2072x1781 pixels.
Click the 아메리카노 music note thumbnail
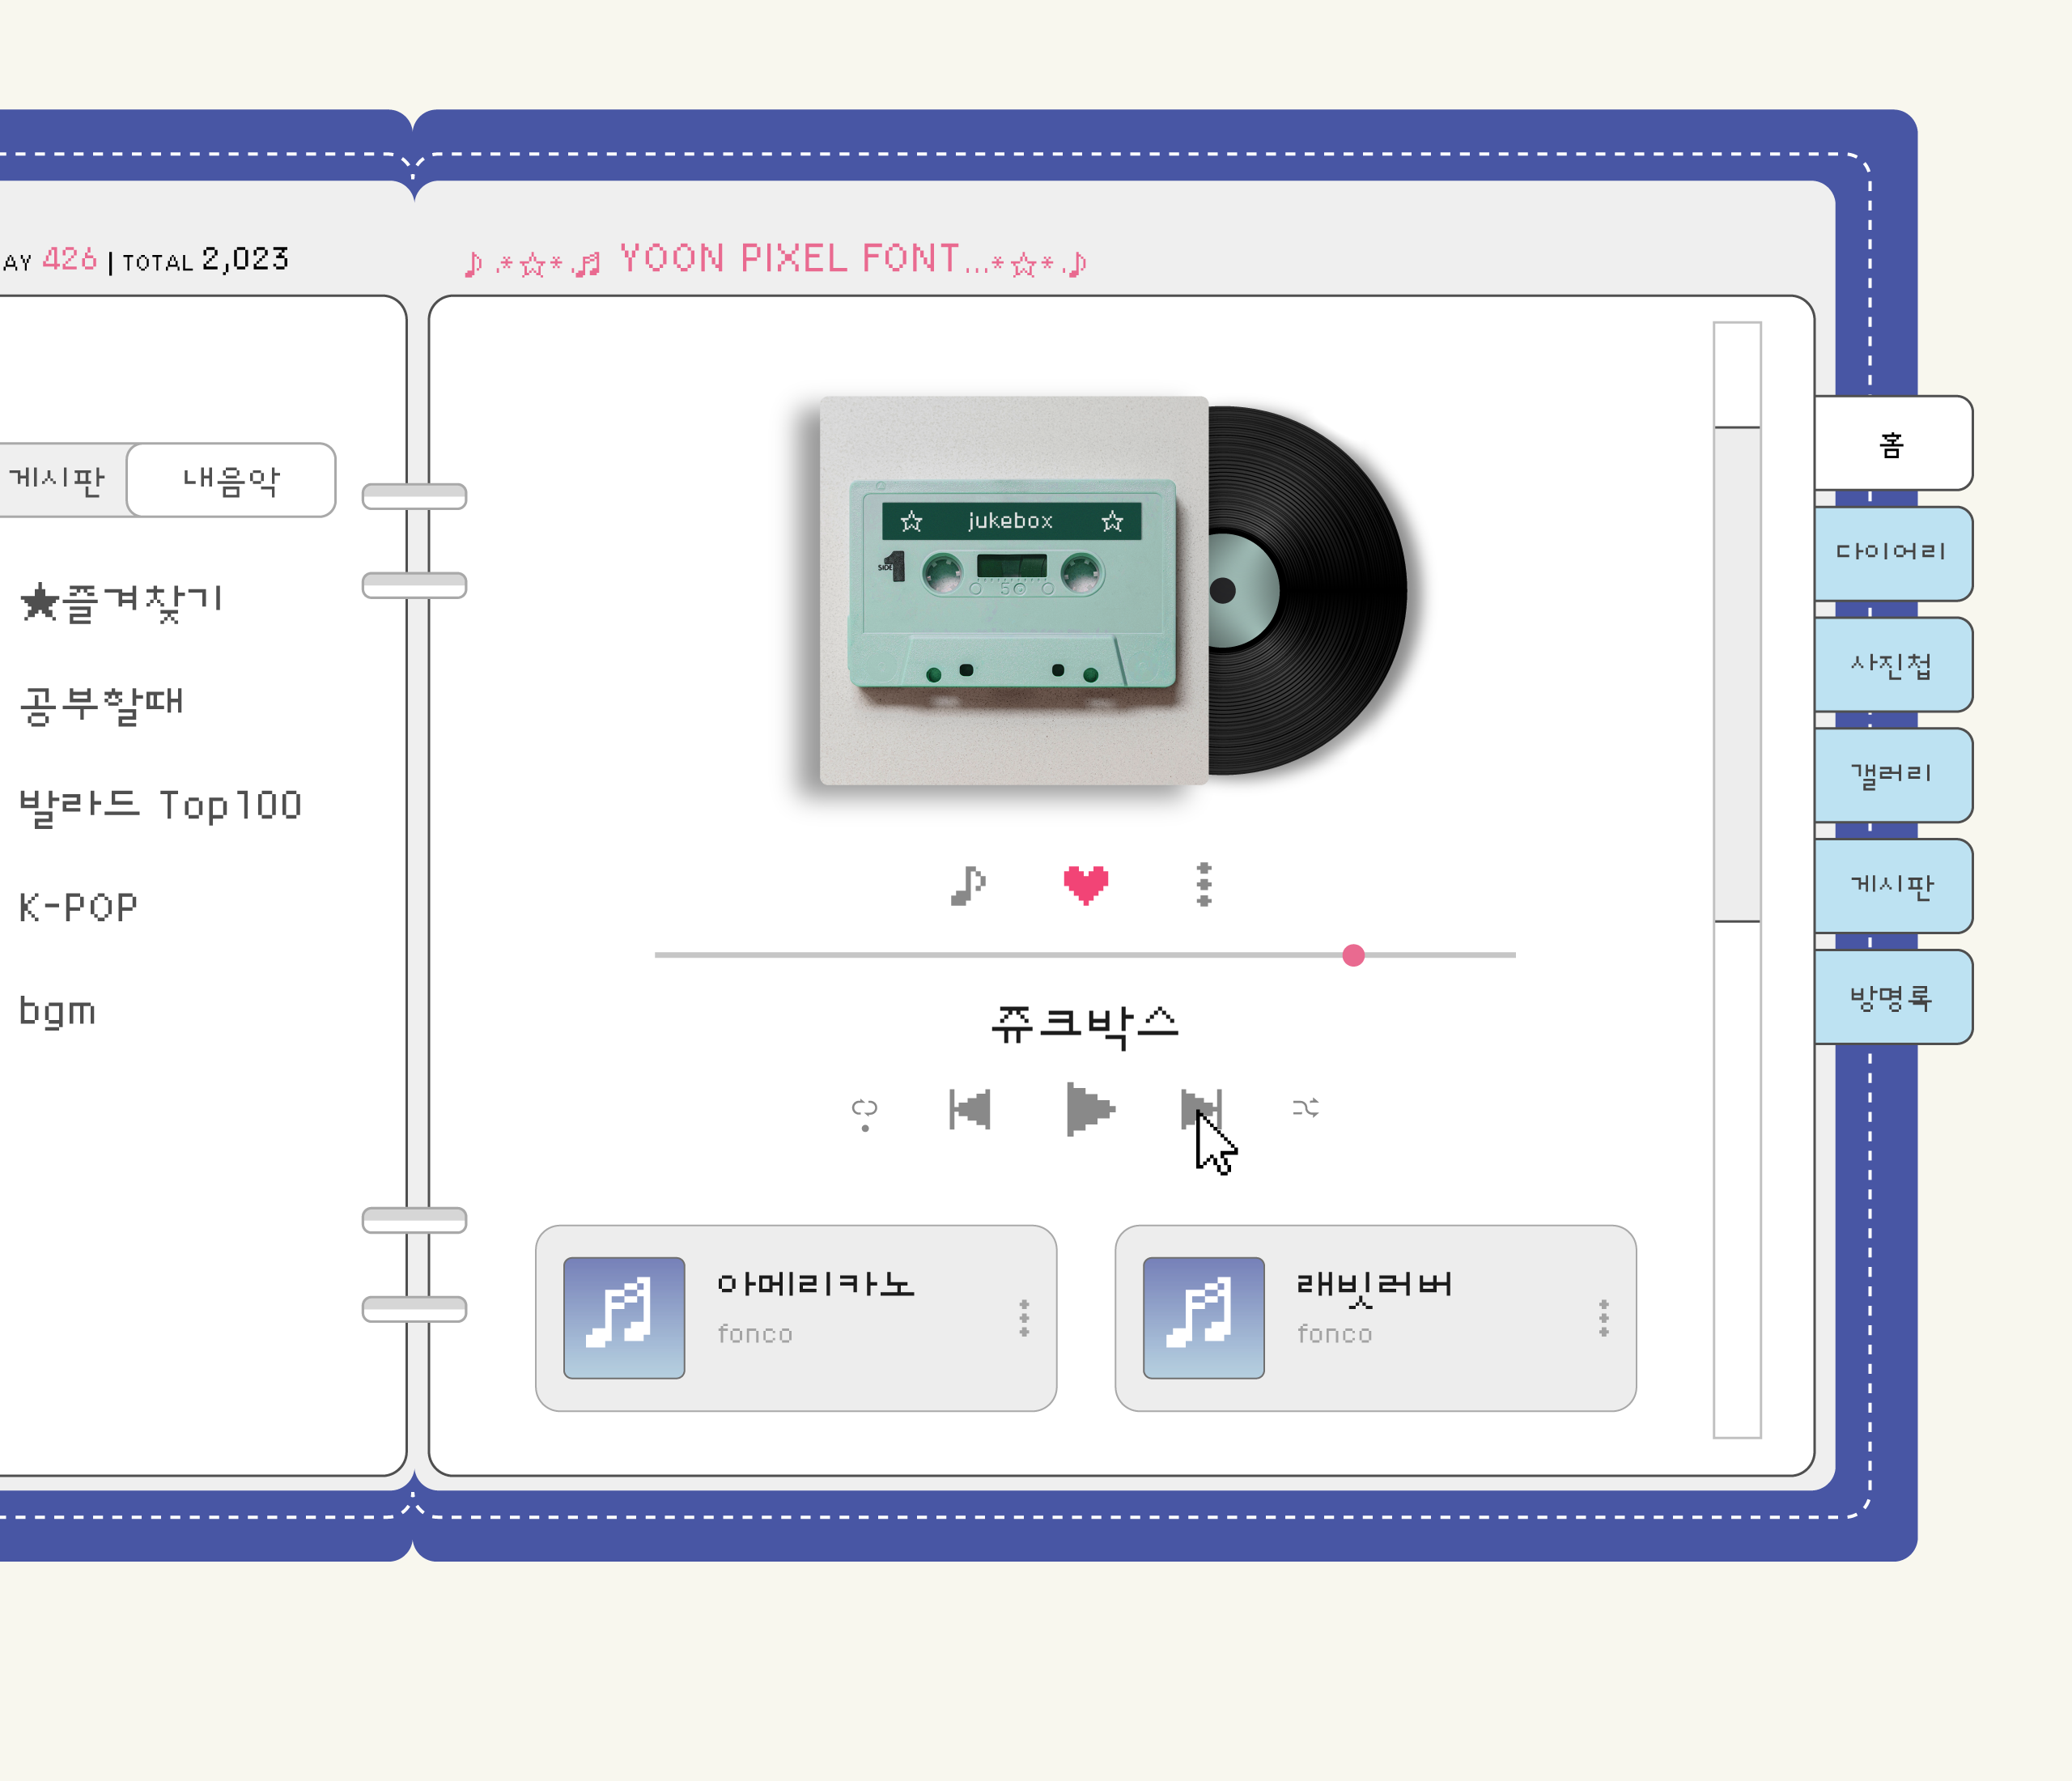pyautogui.click(x=624, y=1318)
